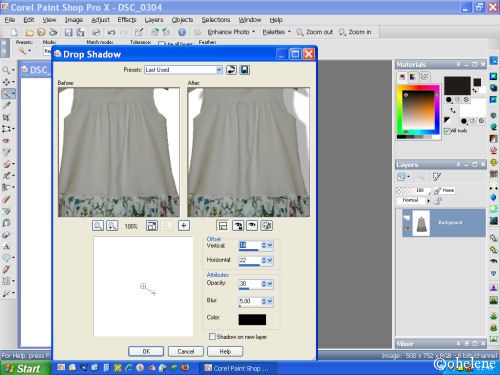Open the File menu

(10, 20)
